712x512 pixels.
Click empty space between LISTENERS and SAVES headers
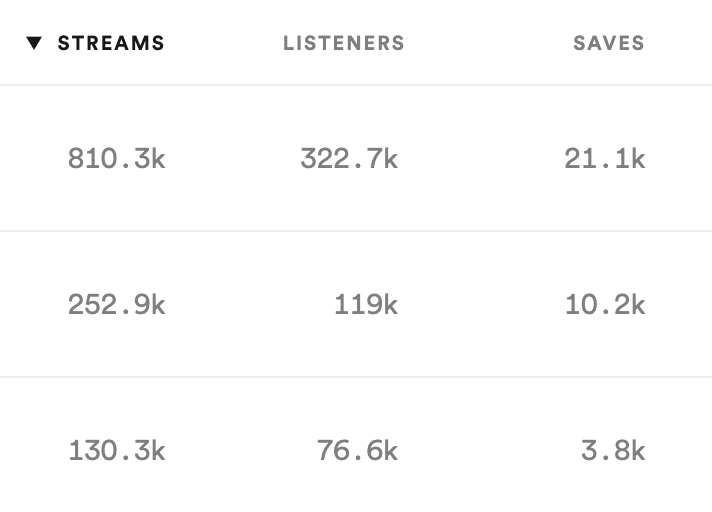tap(489, 43)
